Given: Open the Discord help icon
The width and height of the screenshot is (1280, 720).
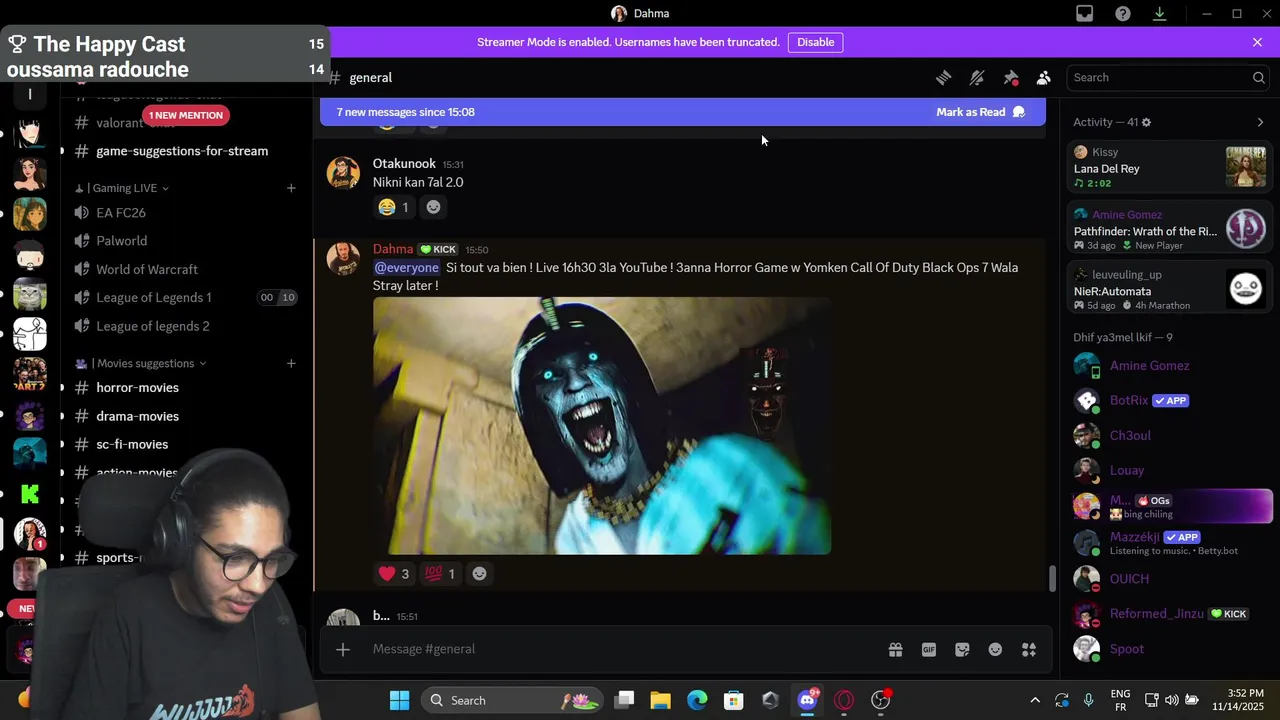Looking at the screenshot, I should 1123,13.
